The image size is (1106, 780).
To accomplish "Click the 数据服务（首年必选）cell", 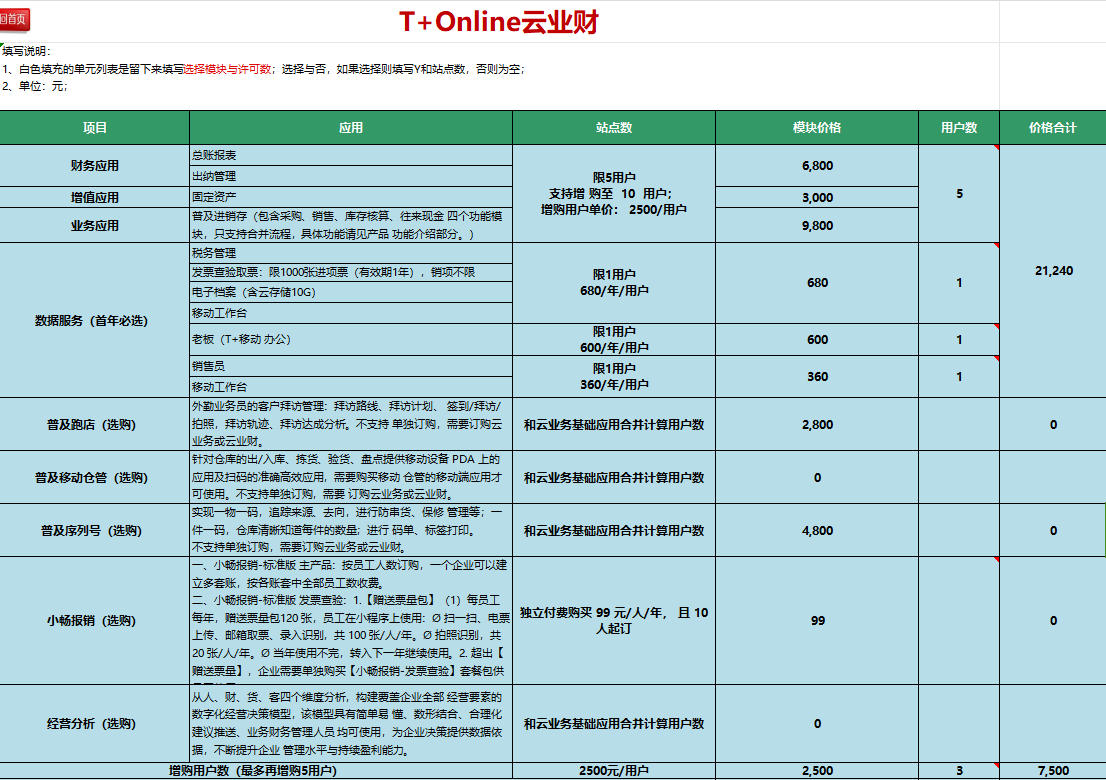I will click(95, 320).
